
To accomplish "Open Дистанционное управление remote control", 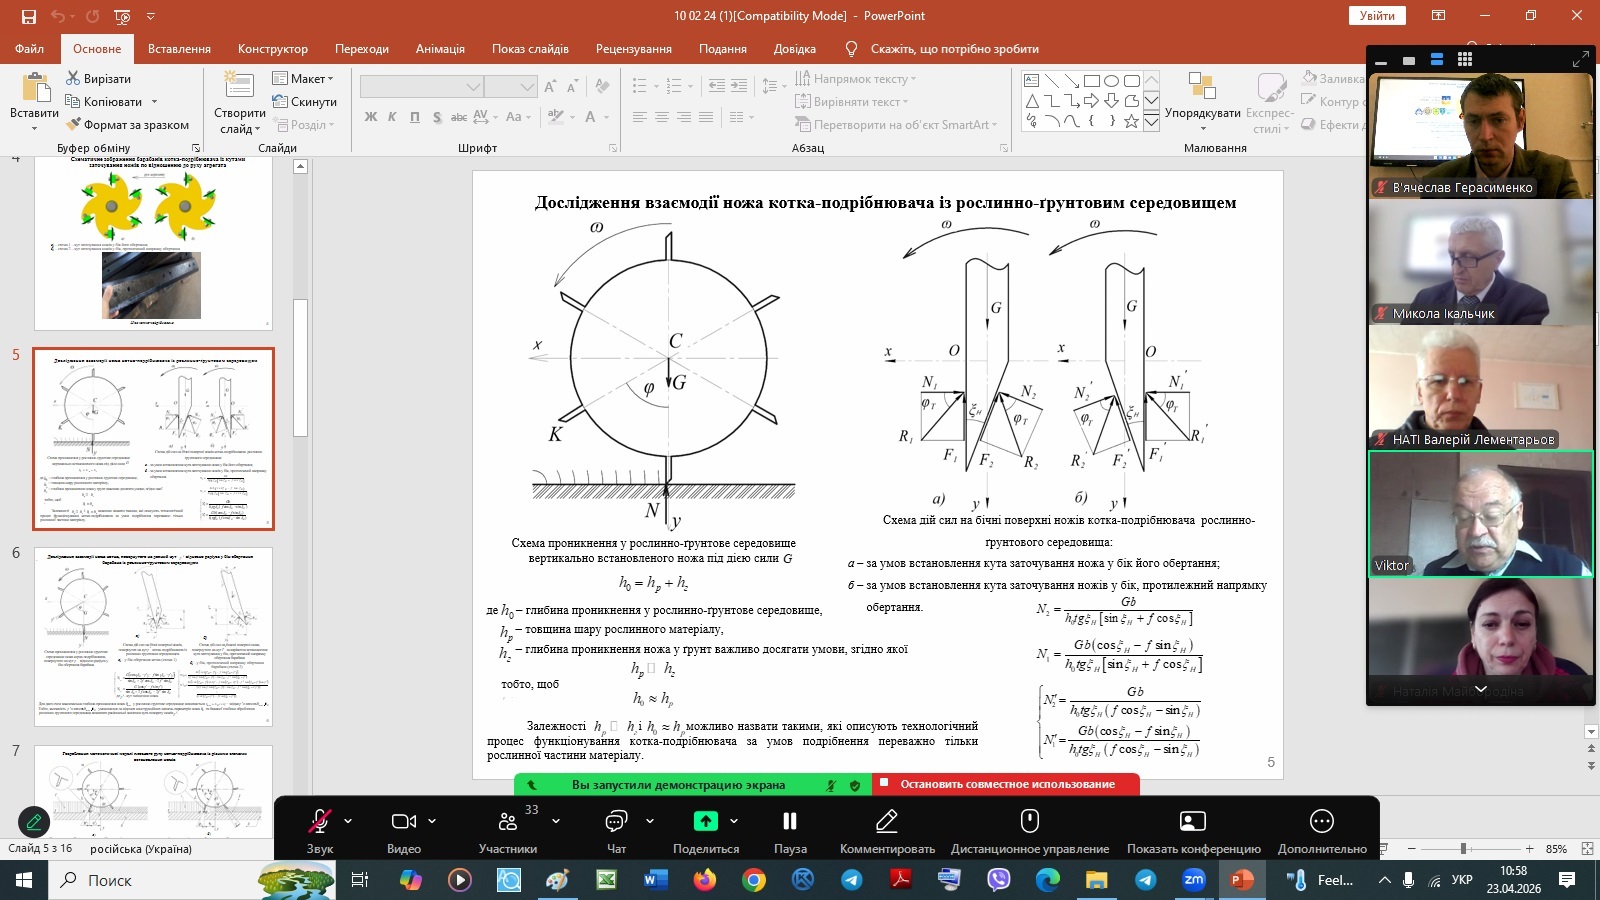I will click(x=1029, y=822).
